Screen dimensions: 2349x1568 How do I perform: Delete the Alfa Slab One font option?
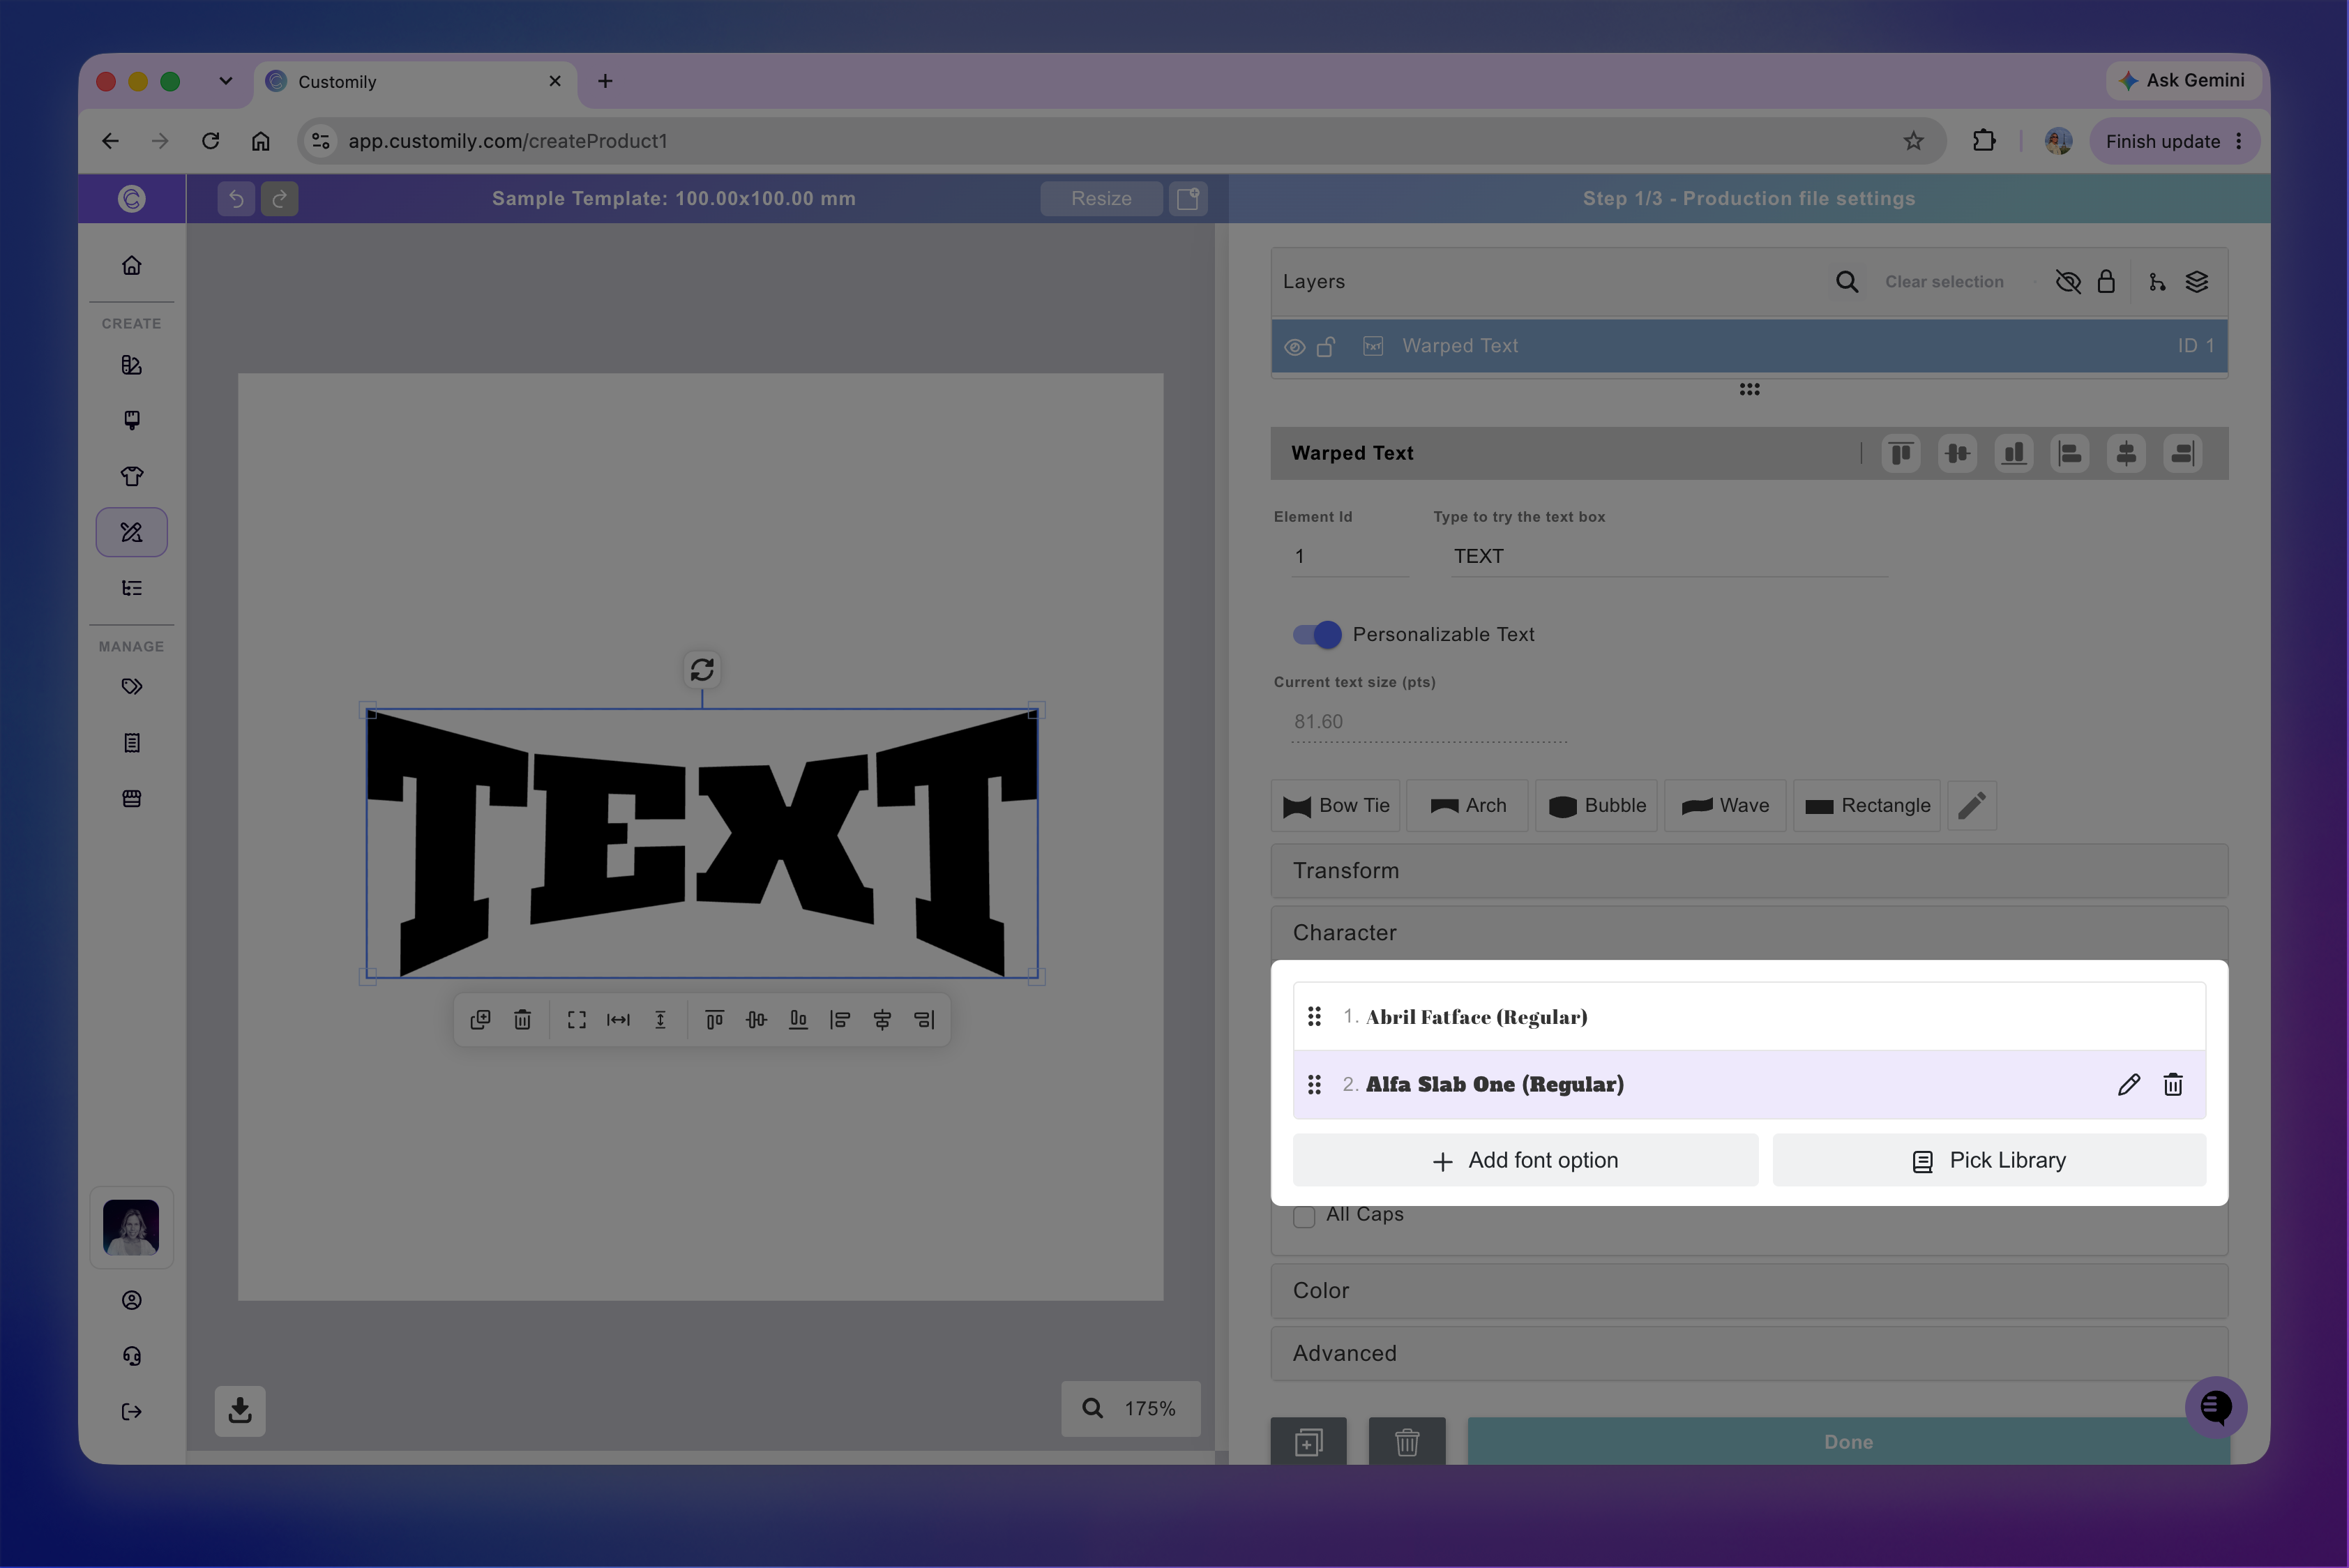click(2173, 1085)
